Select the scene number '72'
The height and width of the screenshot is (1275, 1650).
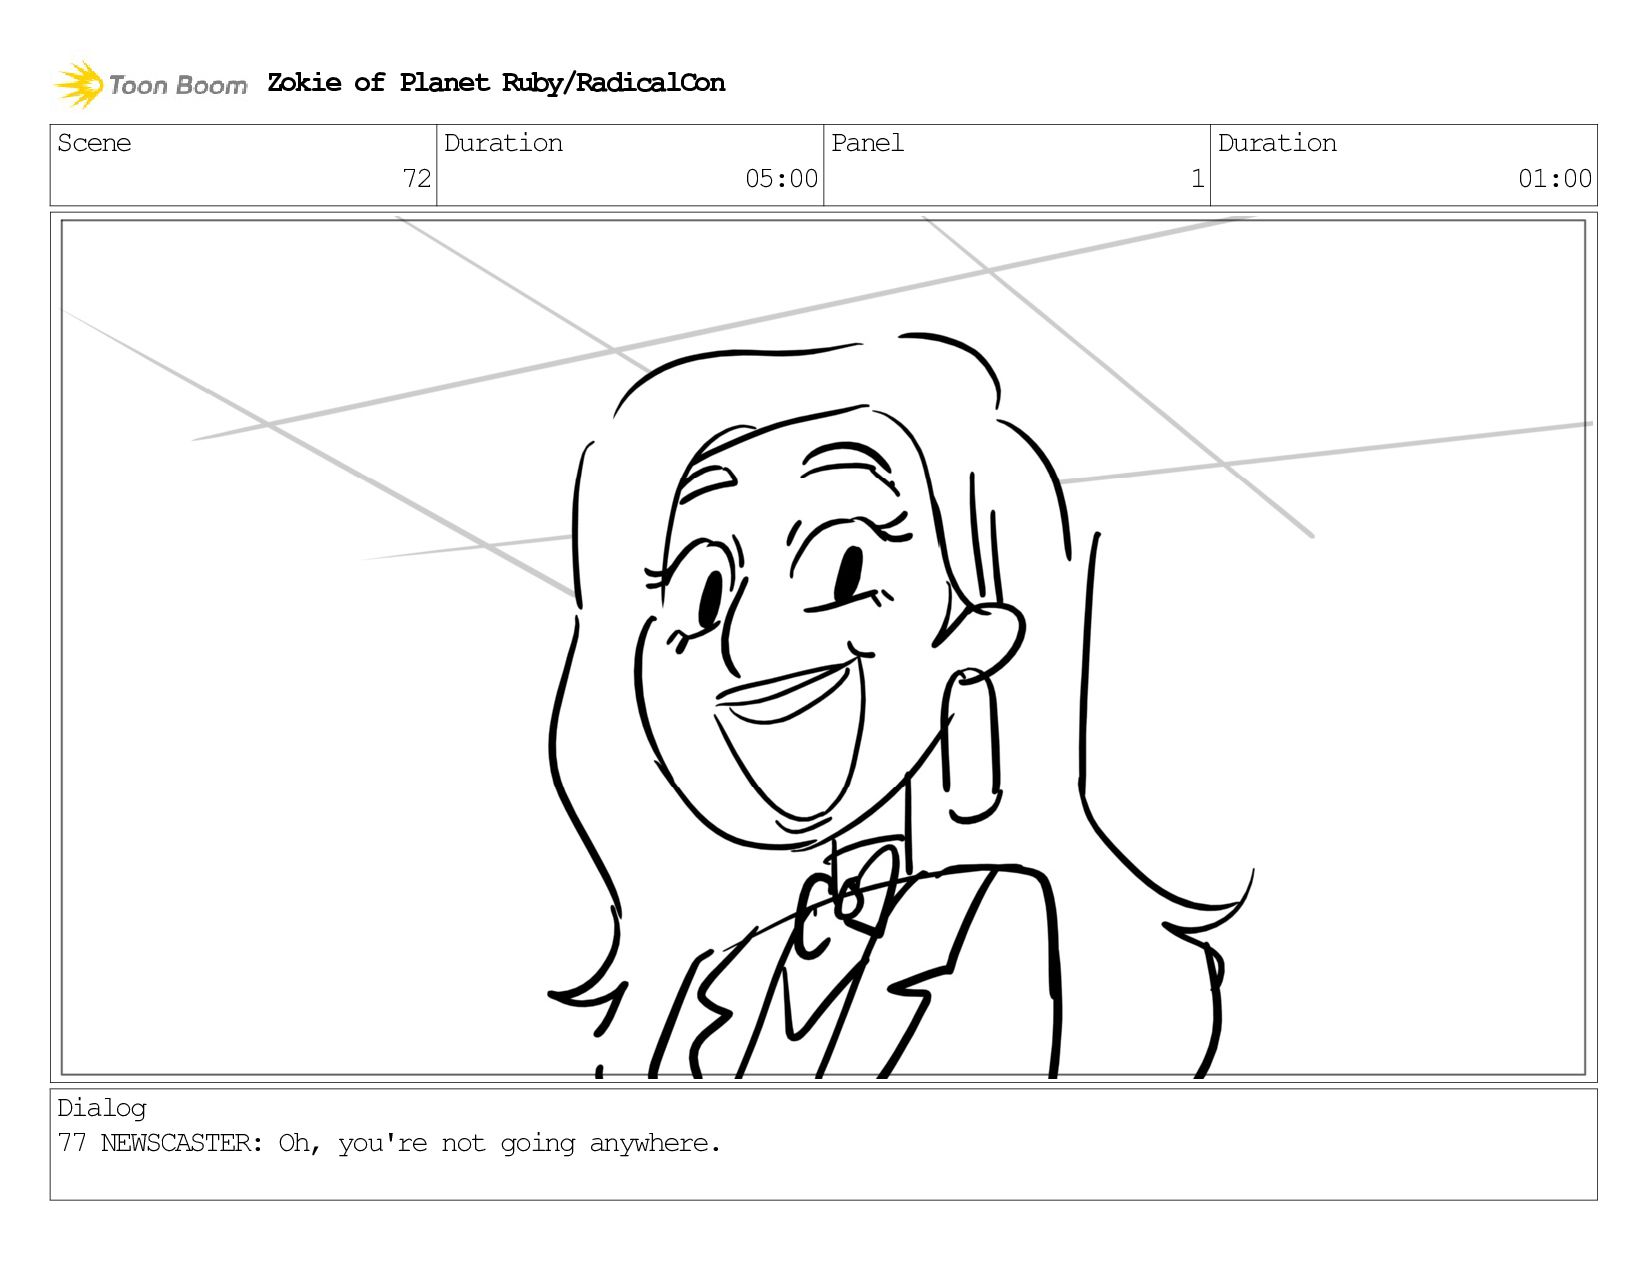pos(417,179)
